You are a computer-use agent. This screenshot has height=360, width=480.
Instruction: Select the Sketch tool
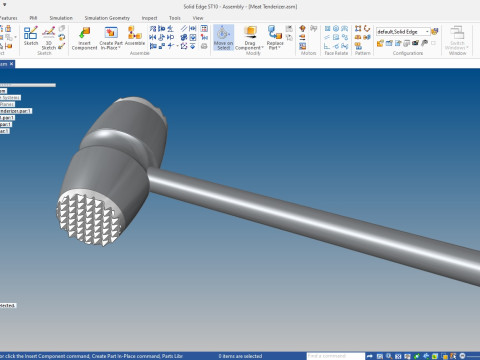31,36
